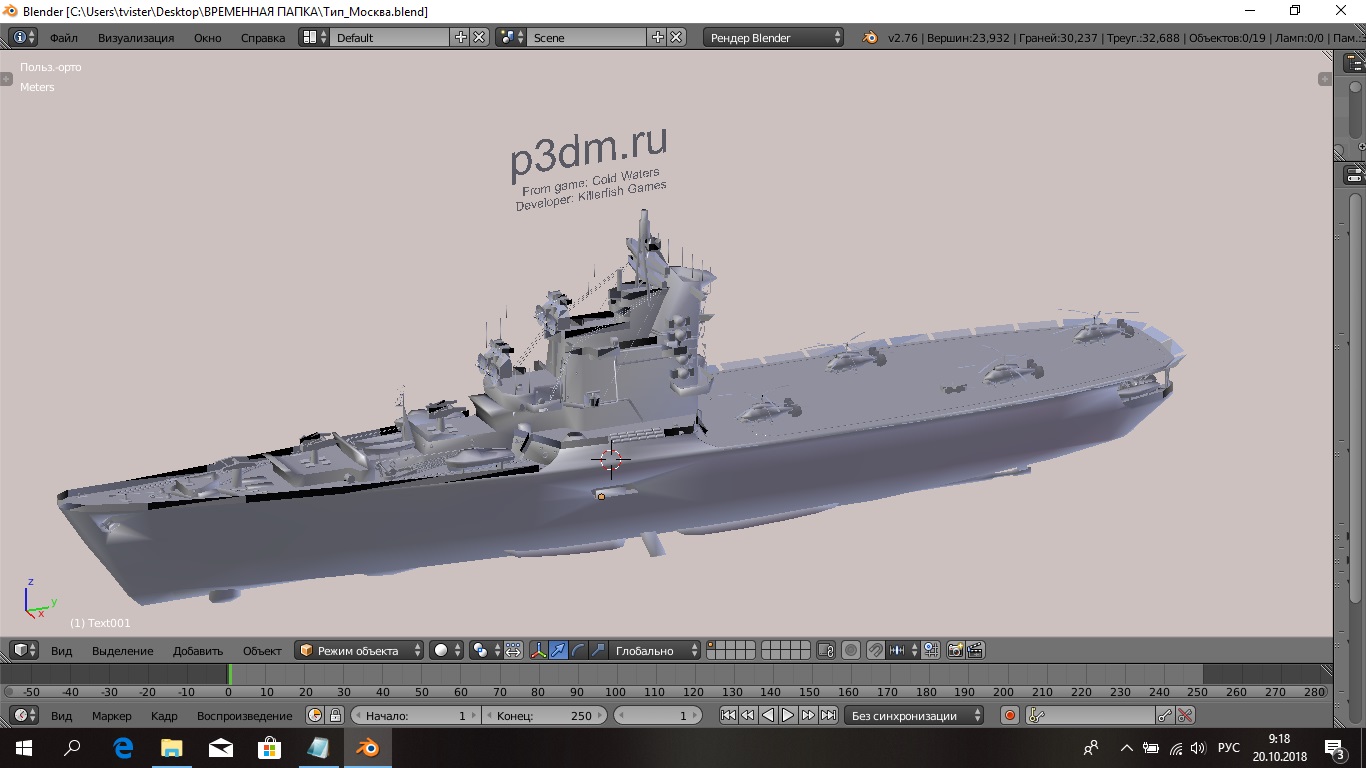Jump to the first frame
This screenshot has width=1366, height=768.
pos(728,715)
